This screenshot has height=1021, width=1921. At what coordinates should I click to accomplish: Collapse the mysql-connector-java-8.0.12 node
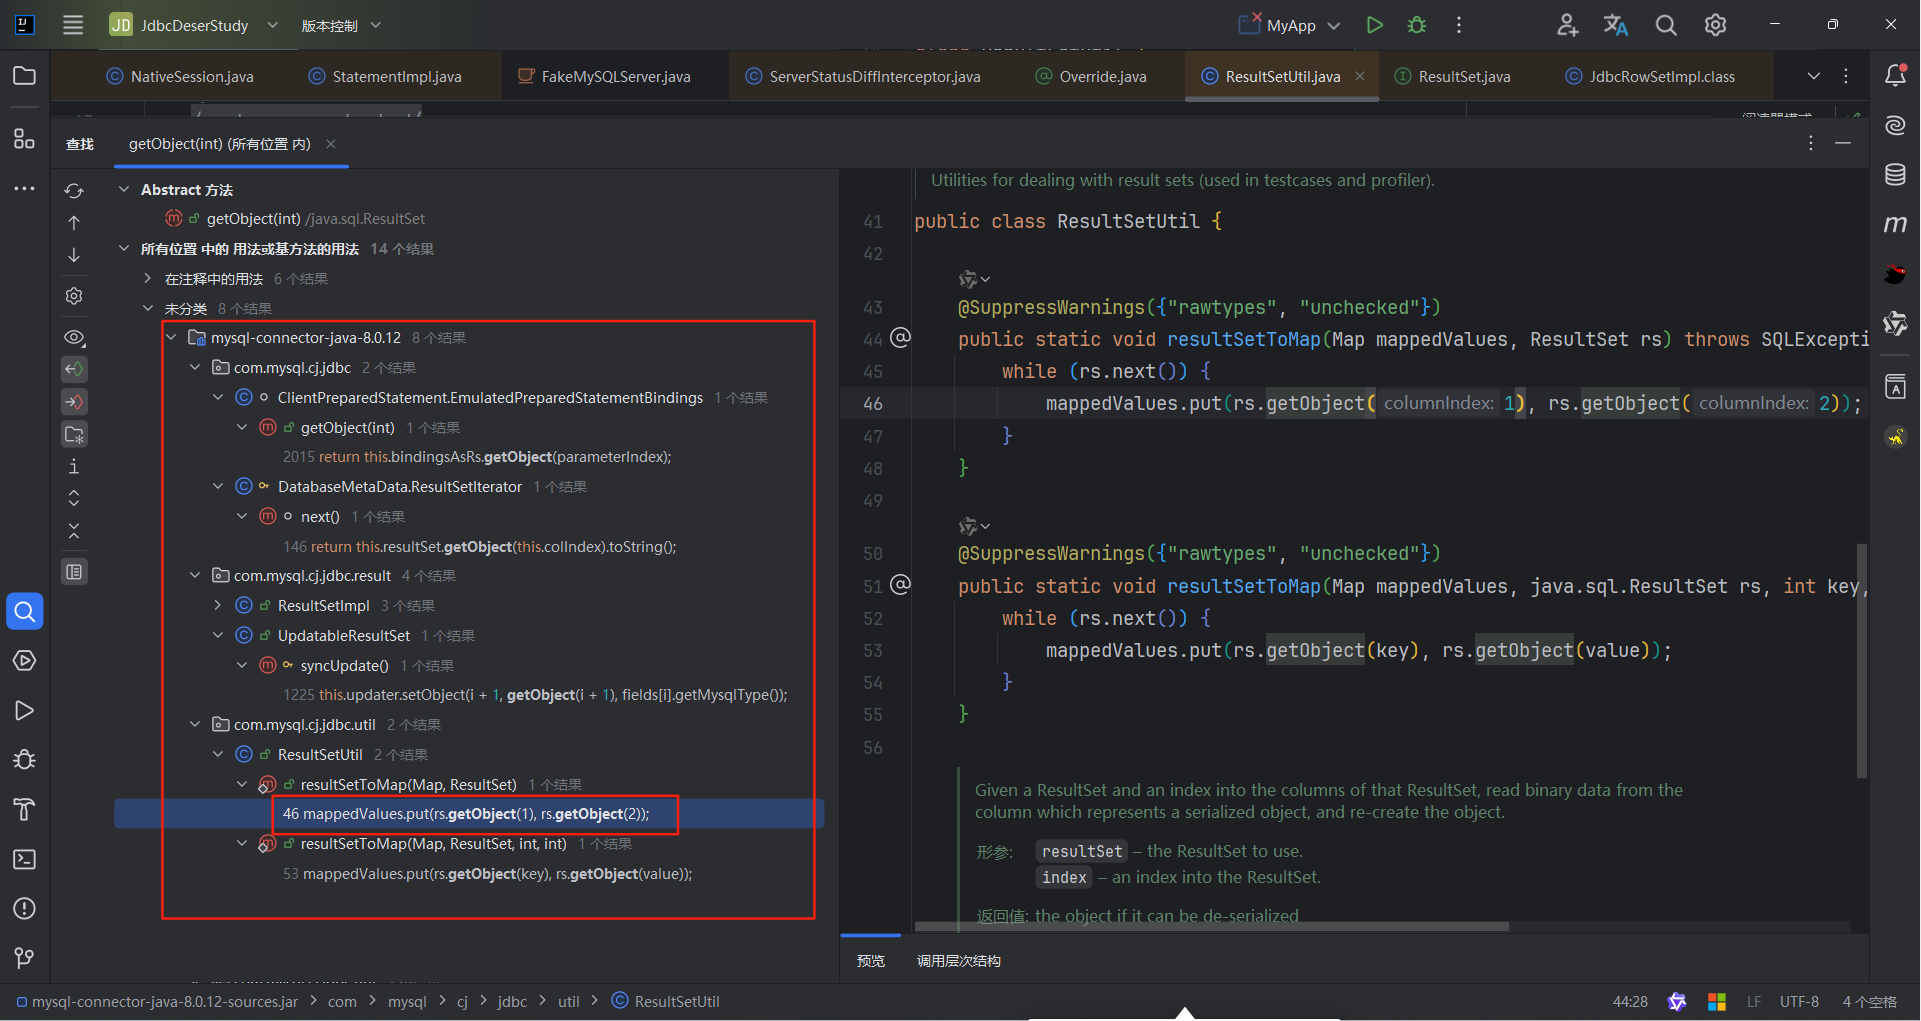click(171, 337)
